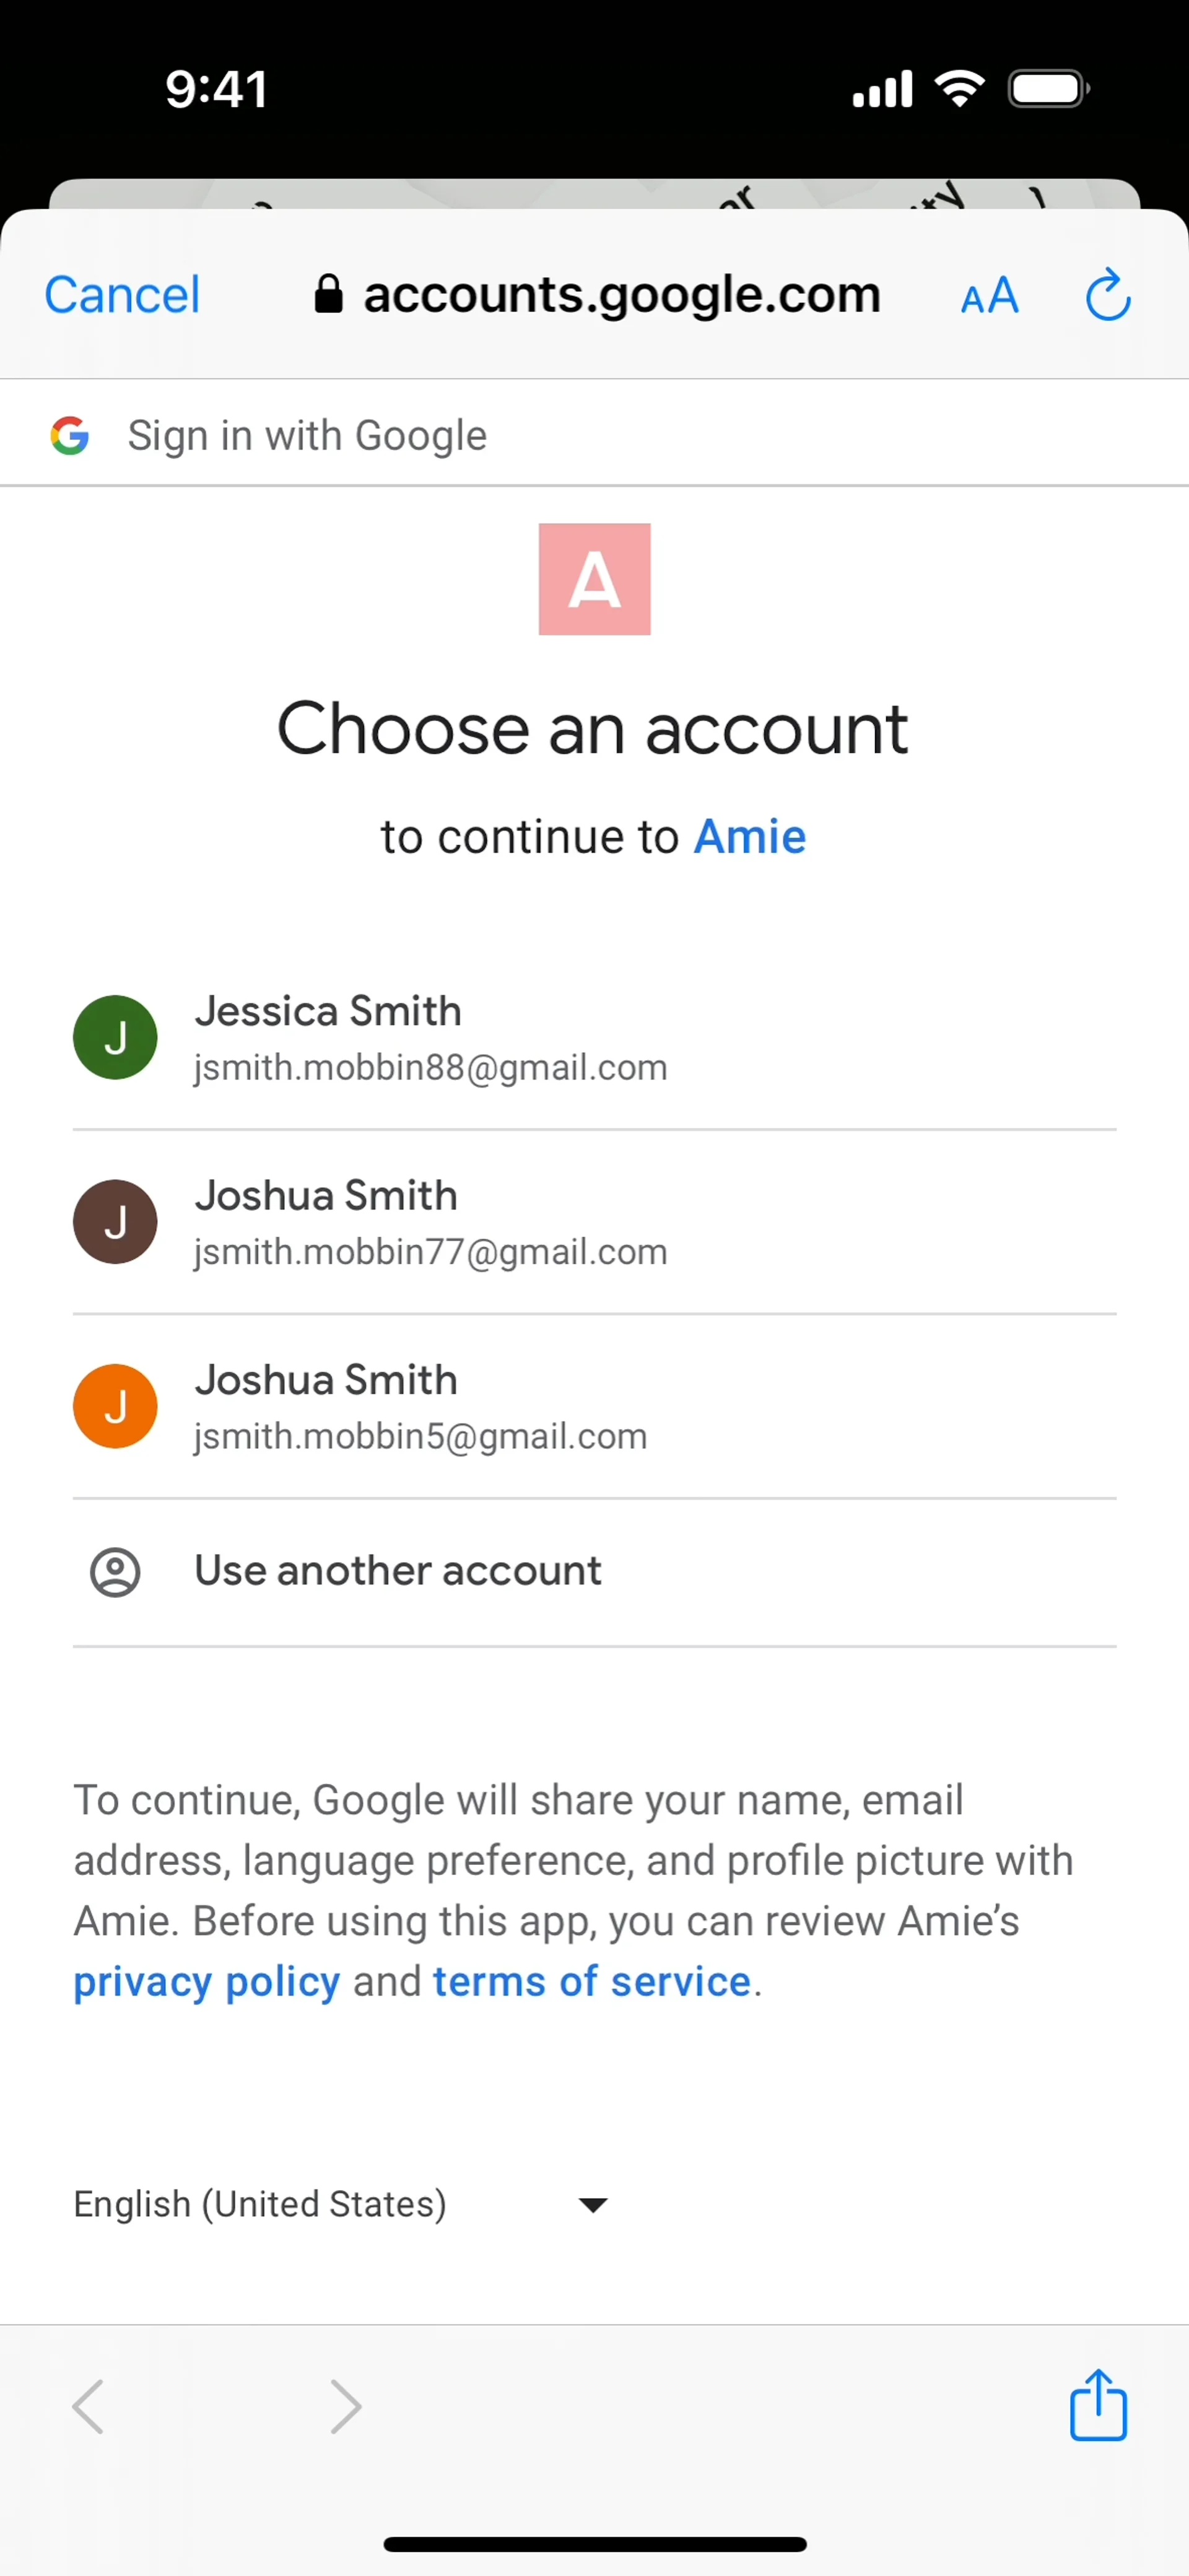Tap the browser back arrow
Viewport: 1189px width, 2576px height.
(x=88, y=2406)
